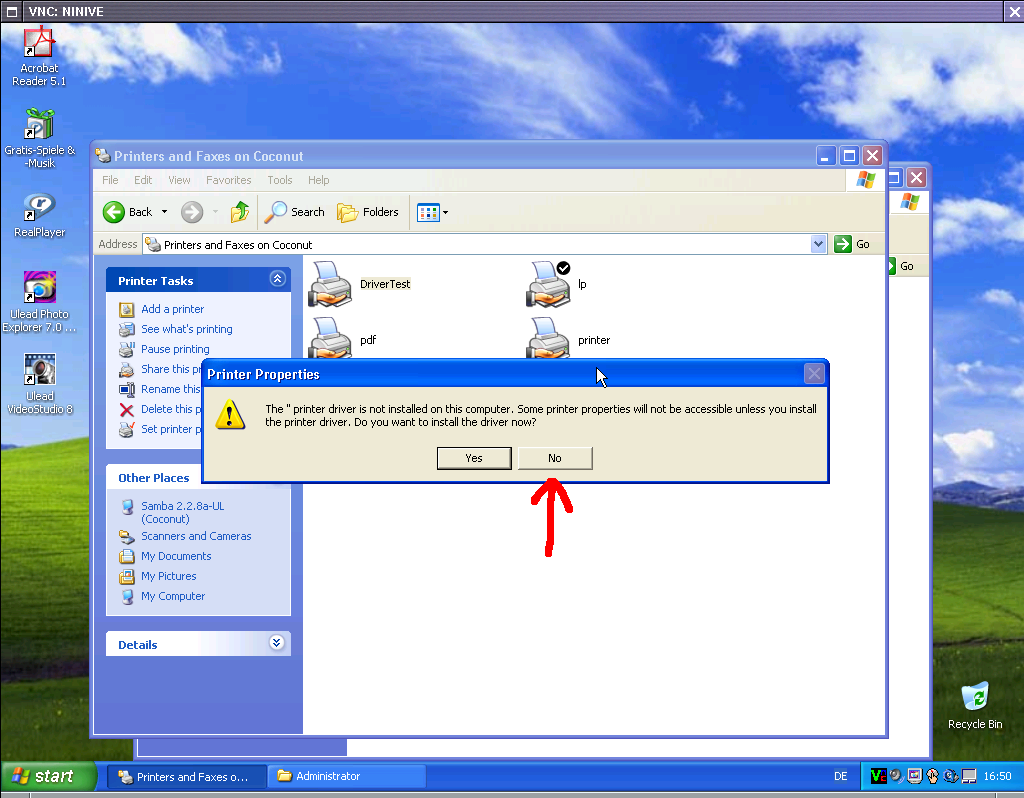Open the Address bar dropdown
This screenshot has height=798, width=1024.
[x=819, y=244]
